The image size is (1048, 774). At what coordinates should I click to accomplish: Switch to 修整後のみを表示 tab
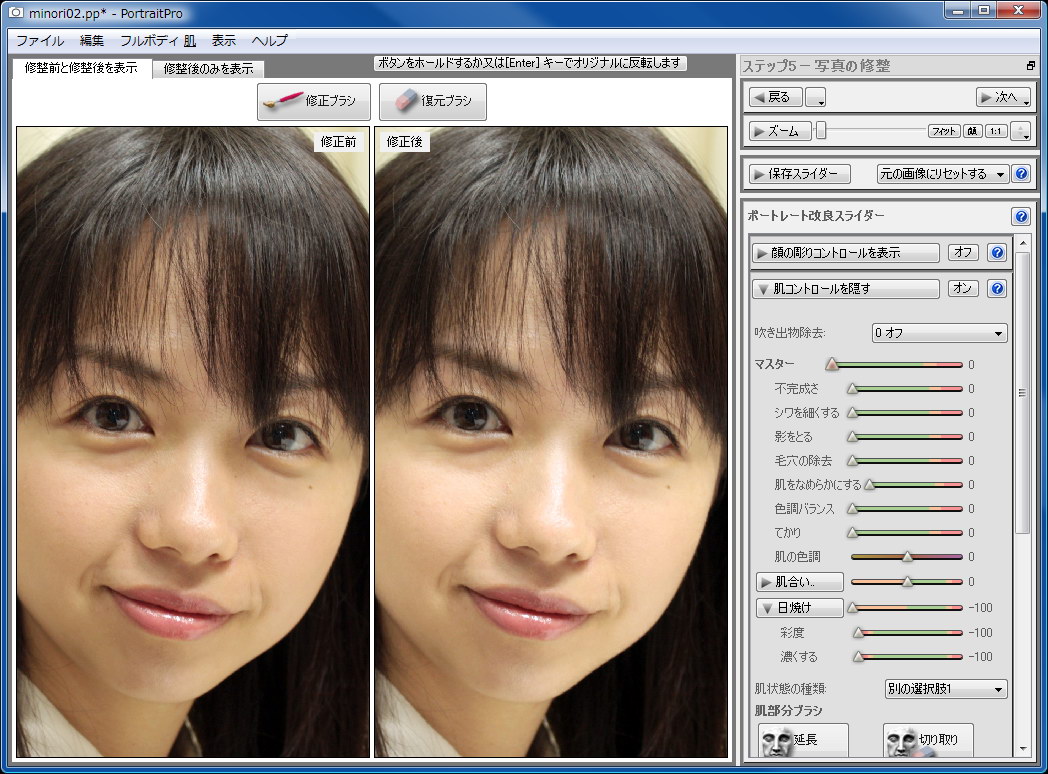[x=208, y=68]
